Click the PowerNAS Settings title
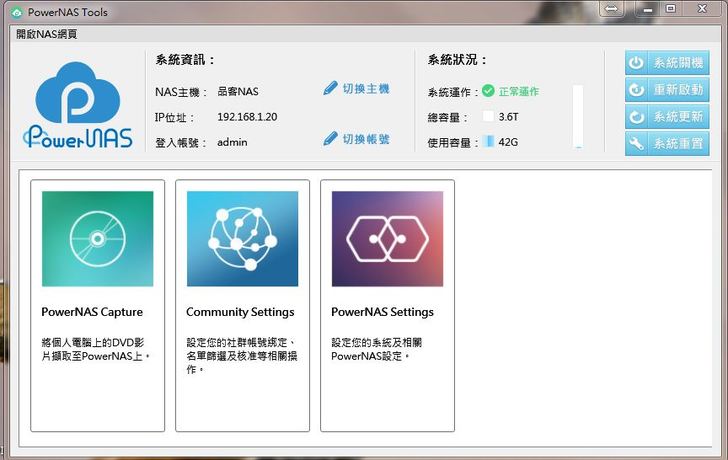728x460 pixels. click(382, 312)
